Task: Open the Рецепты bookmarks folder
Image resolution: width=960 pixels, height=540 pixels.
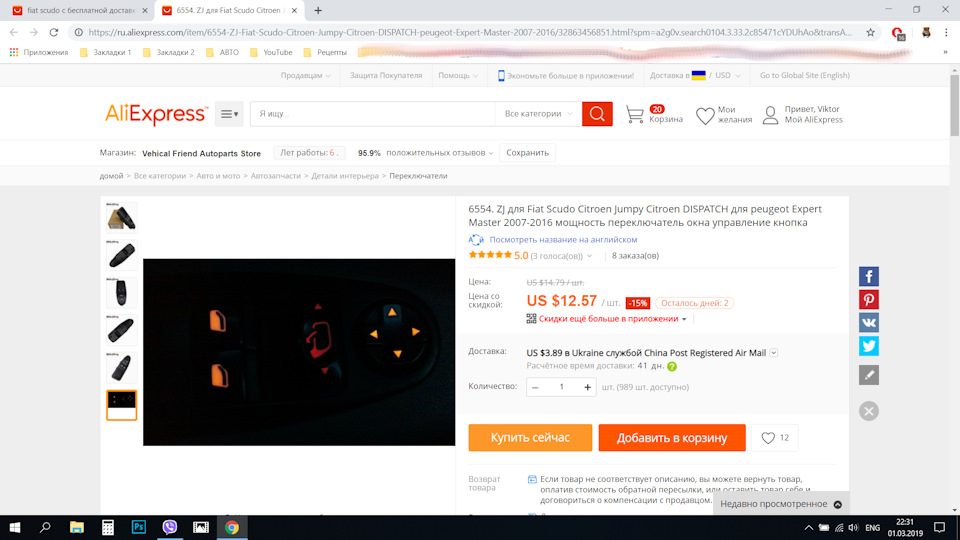Action: pyautogui.click(x=325, y=52)
